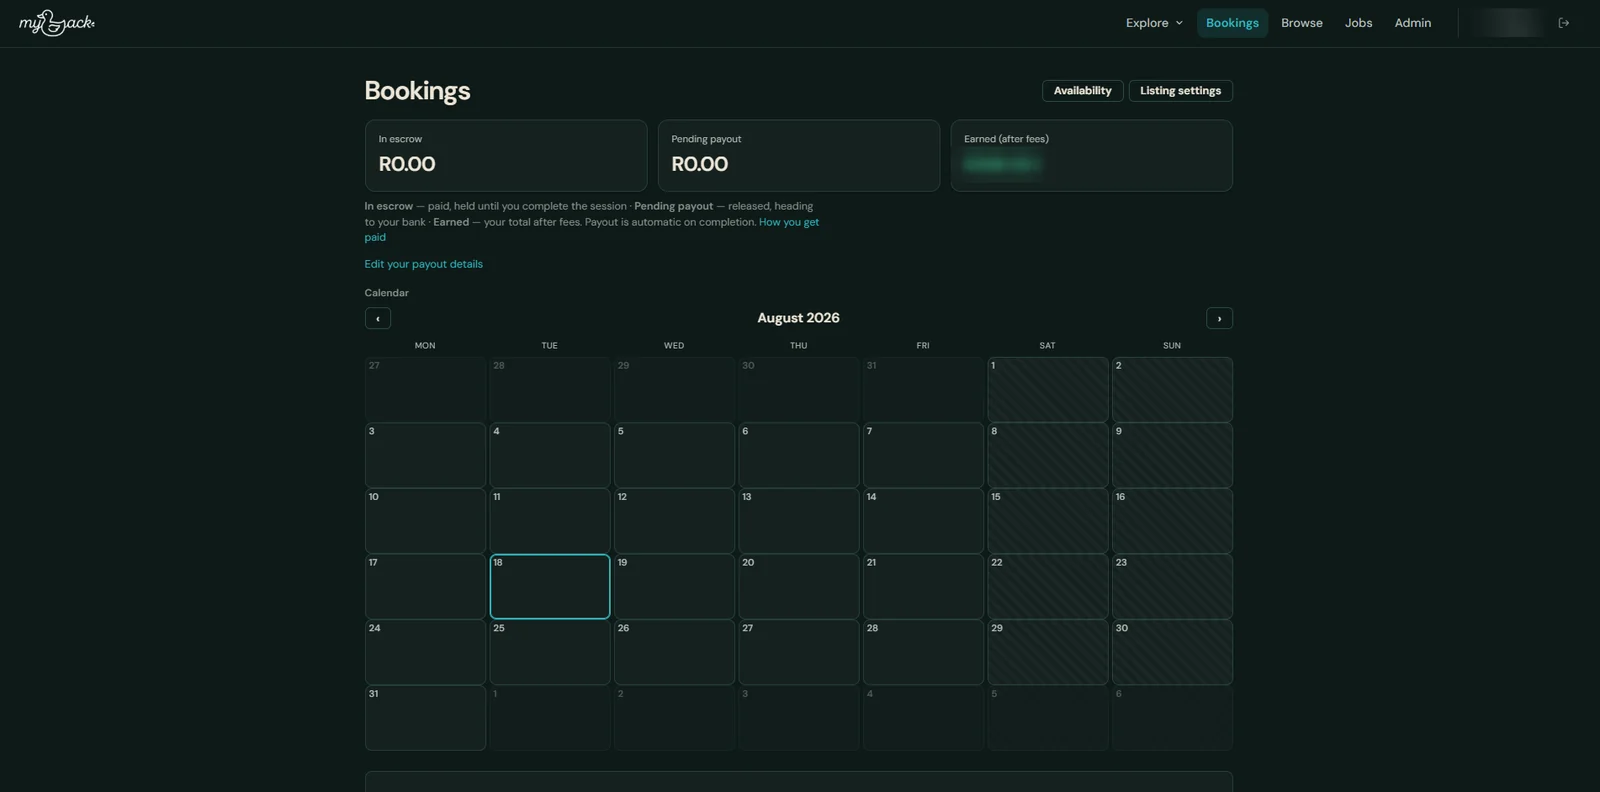
Task: Click the my jack logo
Action: 57,23
